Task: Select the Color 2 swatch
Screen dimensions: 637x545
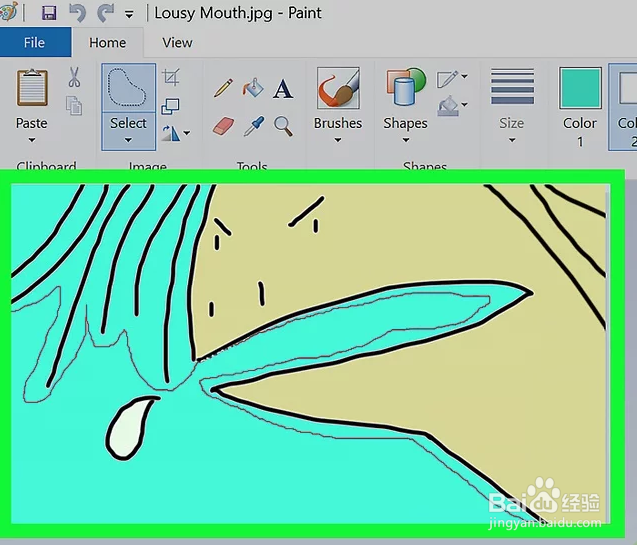Action: [x=627, y=88]
